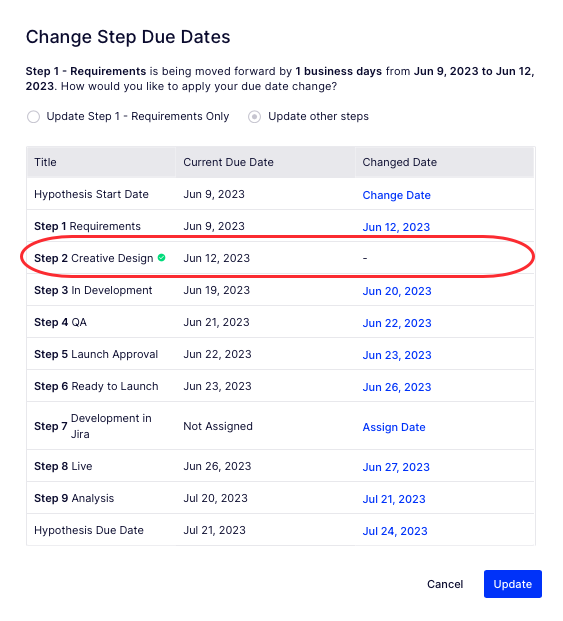Select Update Step 1 - Requirements Only

[33, 117]
